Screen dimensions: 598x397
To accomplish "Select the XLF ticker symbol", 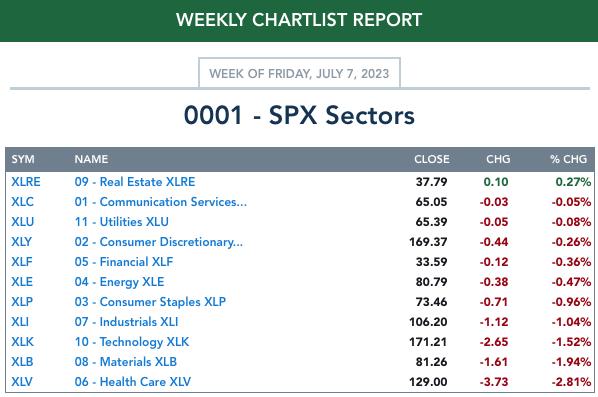I will (x=22, y=262).
